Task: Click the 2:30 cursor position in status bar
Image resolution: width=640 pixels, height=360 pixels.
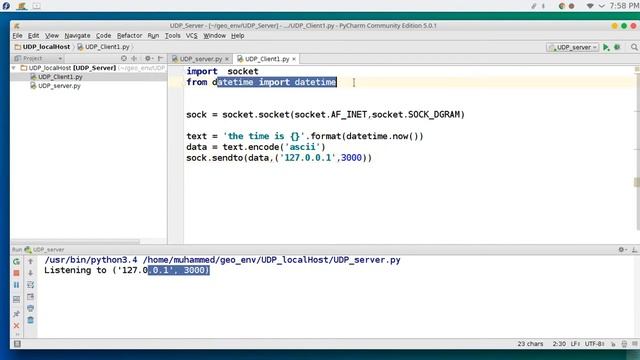Action: [x=559, y=344]
